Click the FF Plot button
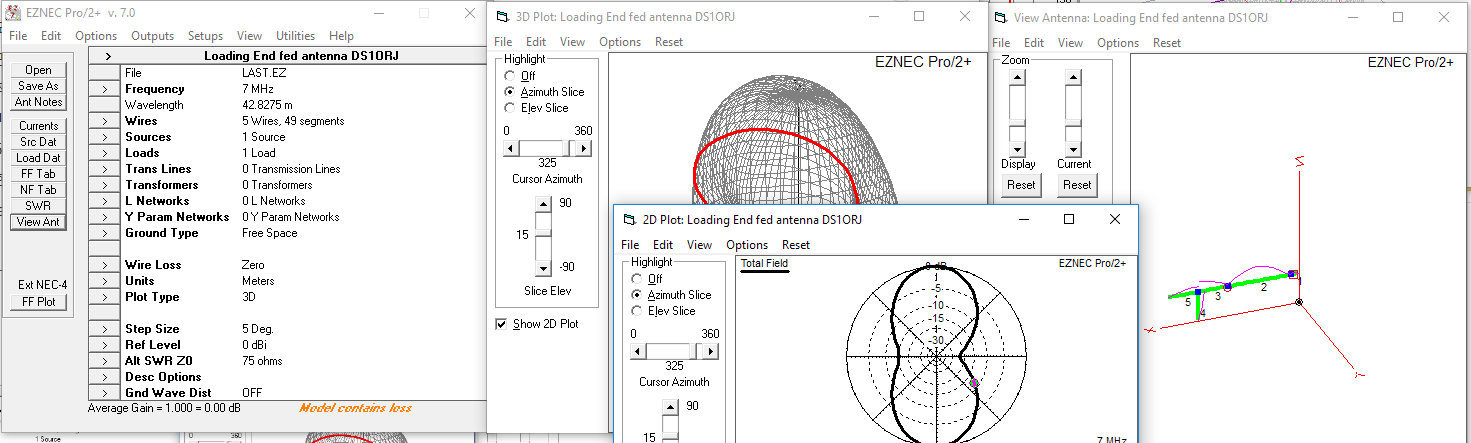 pos(39,301)
